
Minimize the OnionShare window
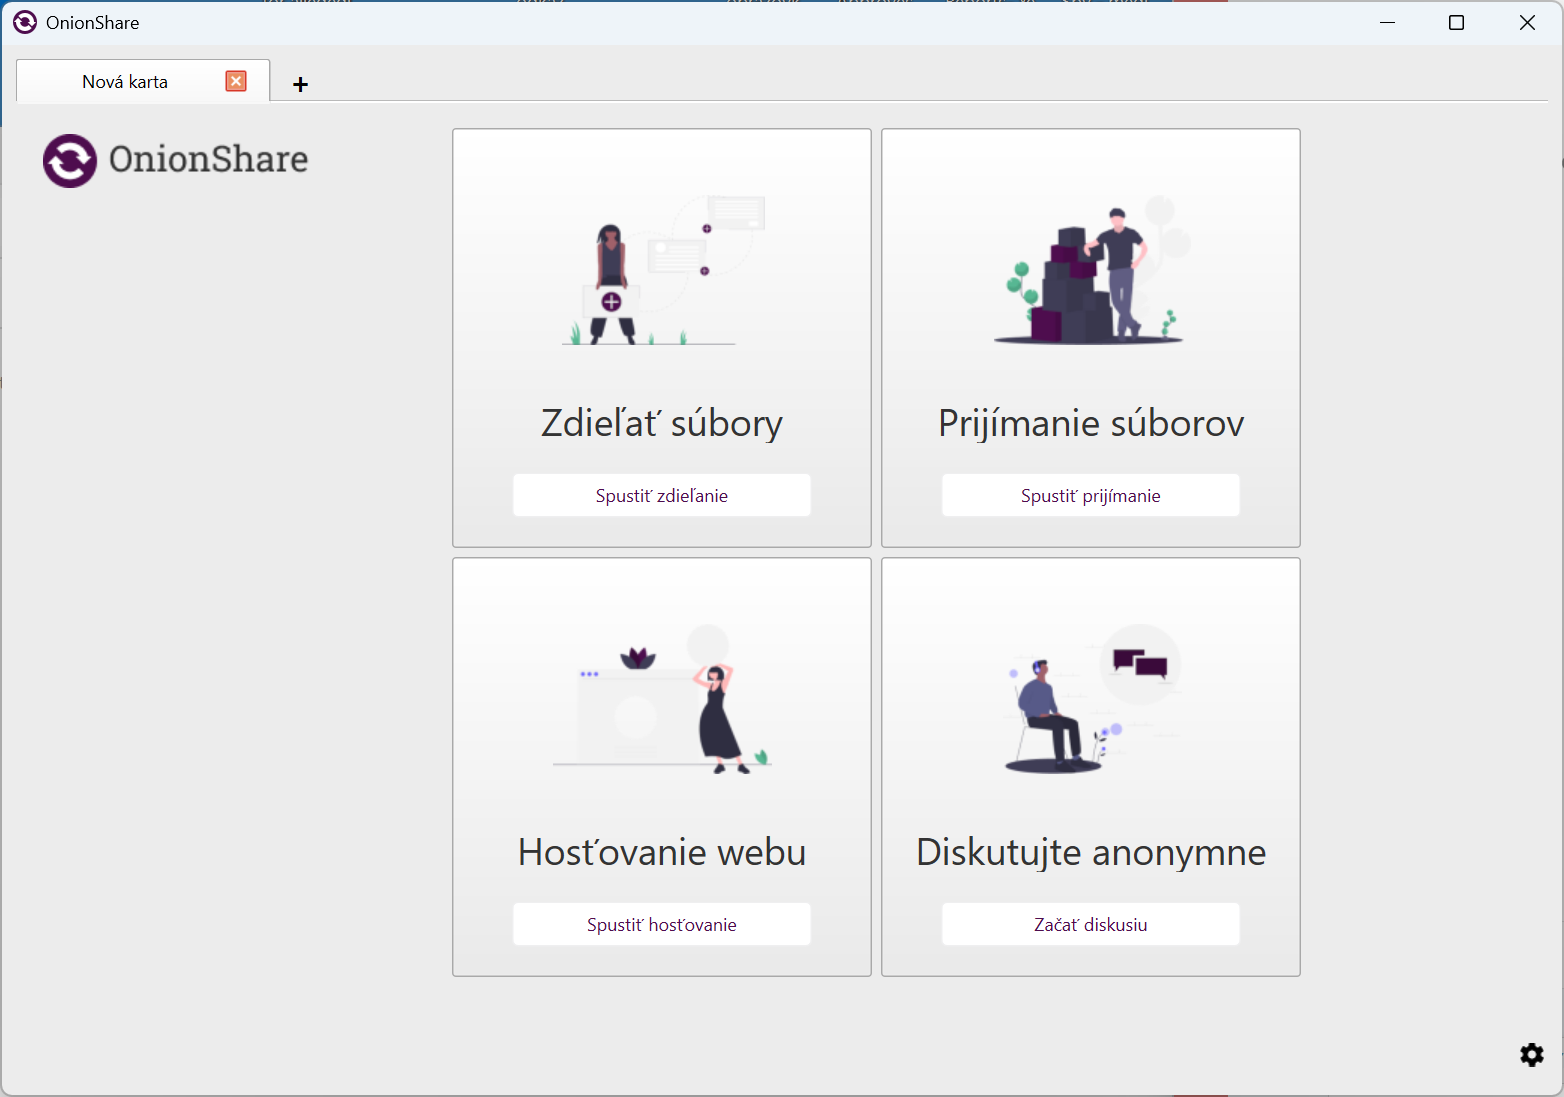click(x=1387, y=22)
